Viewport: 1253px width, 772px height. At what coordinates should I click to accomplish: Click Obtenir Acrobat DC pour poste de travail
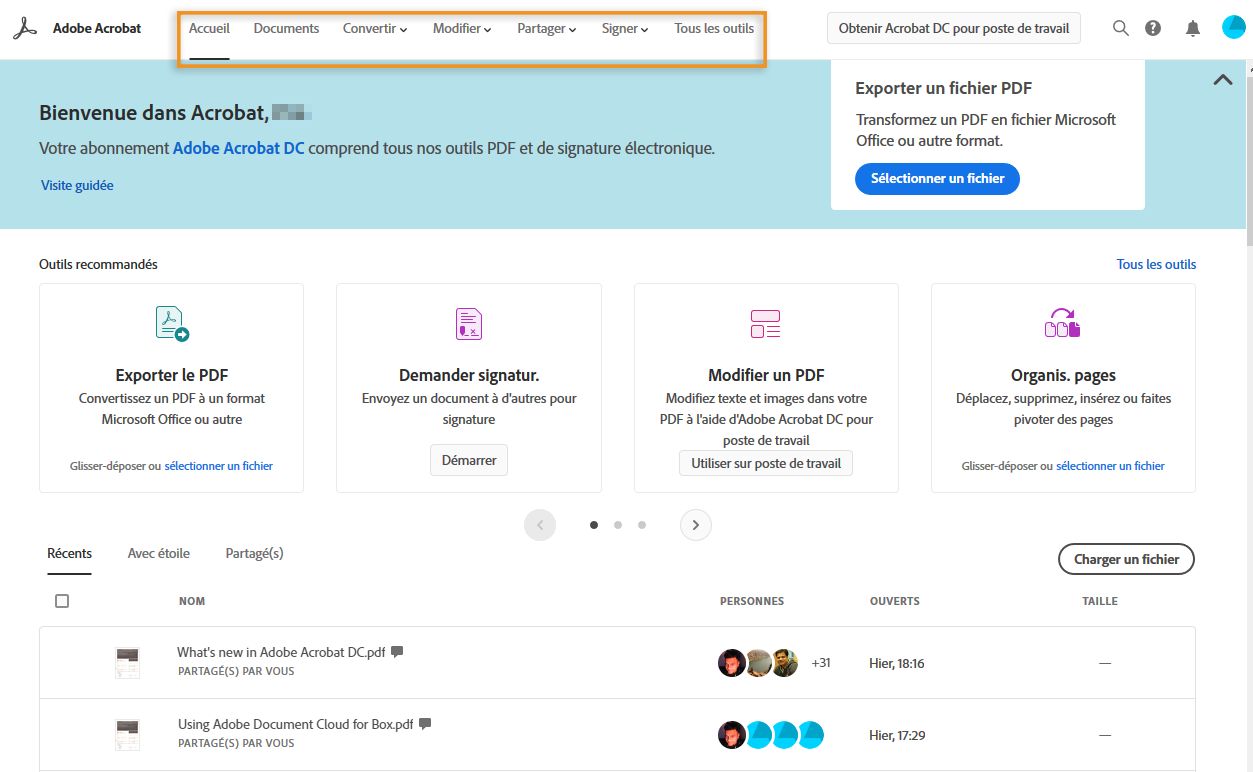click(954, 28)
